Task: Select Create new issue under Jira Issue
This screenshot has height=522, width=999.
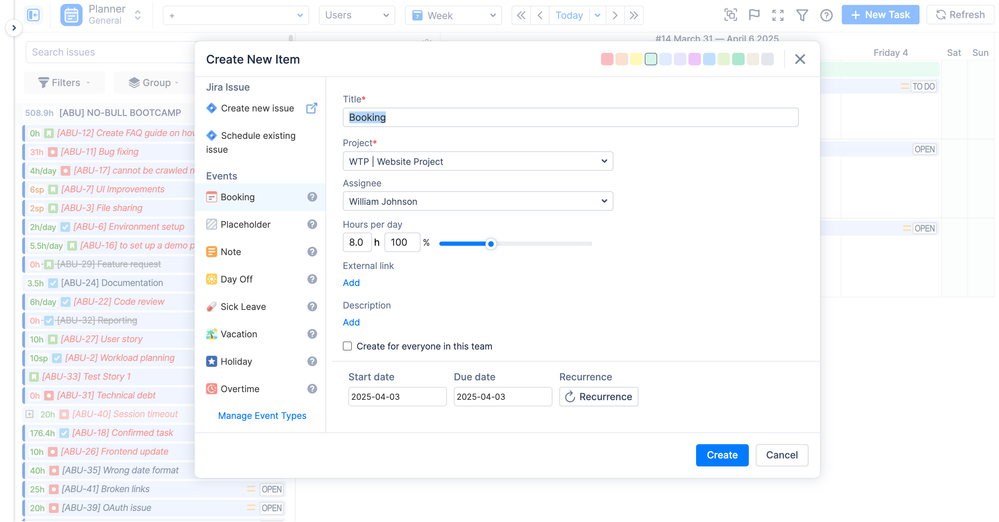Action: 257,108
